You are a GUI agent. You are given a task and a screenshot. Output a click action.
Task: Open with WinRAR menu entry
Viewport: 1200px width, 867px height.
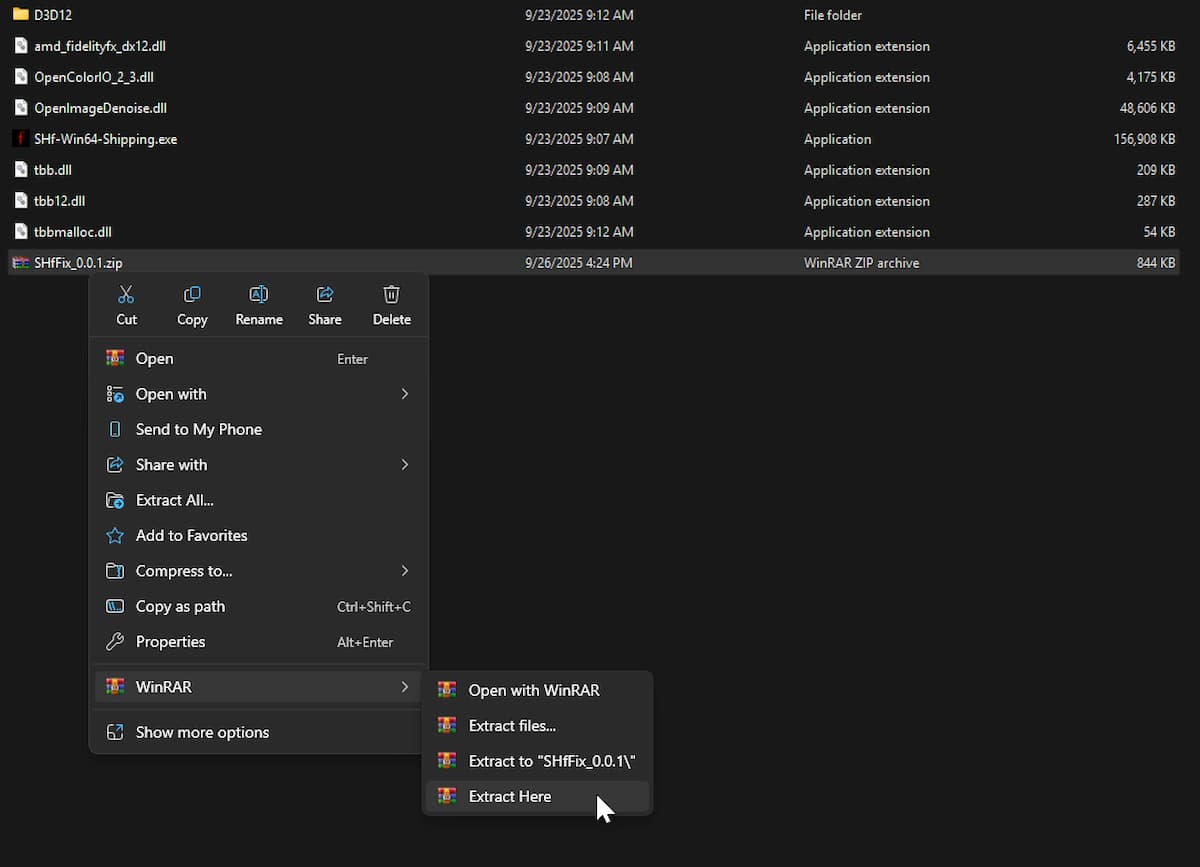pyautogui.click(x=533, y=690)
